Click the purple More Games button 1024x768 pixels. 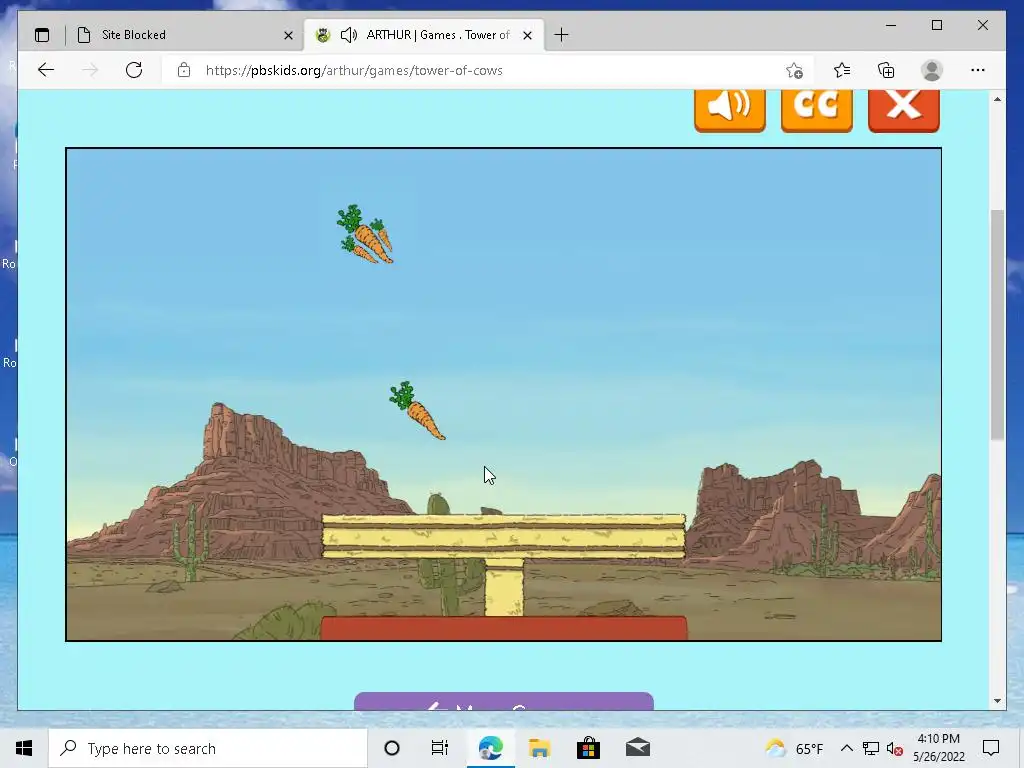click(x=504, y=701)
